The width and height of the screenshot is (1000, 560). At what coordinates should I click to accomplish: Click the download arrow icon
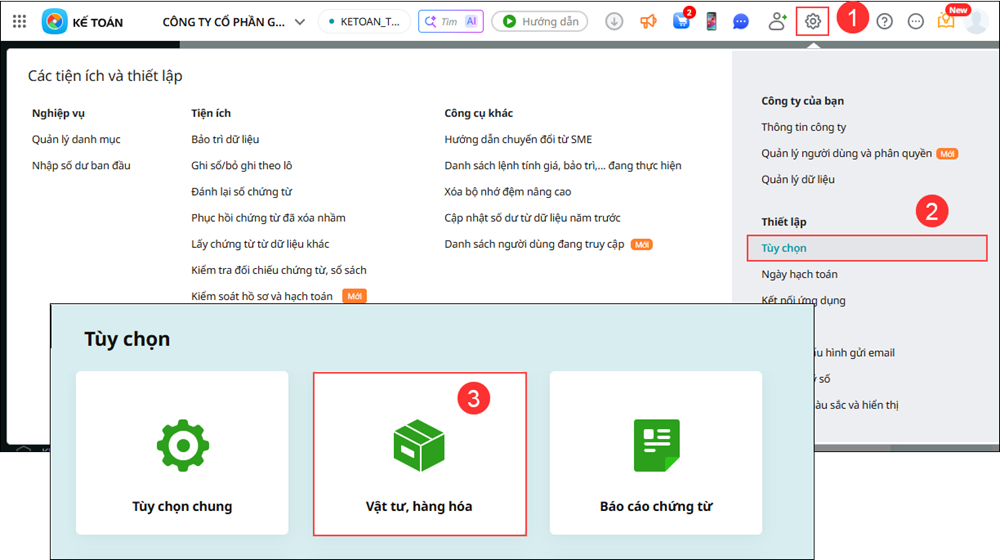click(614, 21)
